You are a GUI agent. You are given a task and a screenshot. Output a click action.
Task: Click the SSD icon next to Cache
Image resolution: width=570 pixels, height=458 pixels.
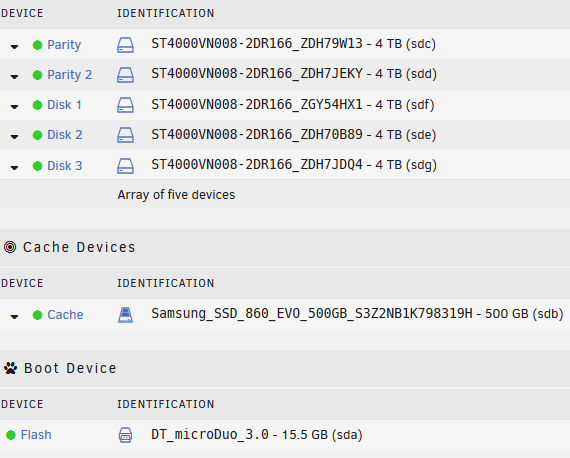125,315
